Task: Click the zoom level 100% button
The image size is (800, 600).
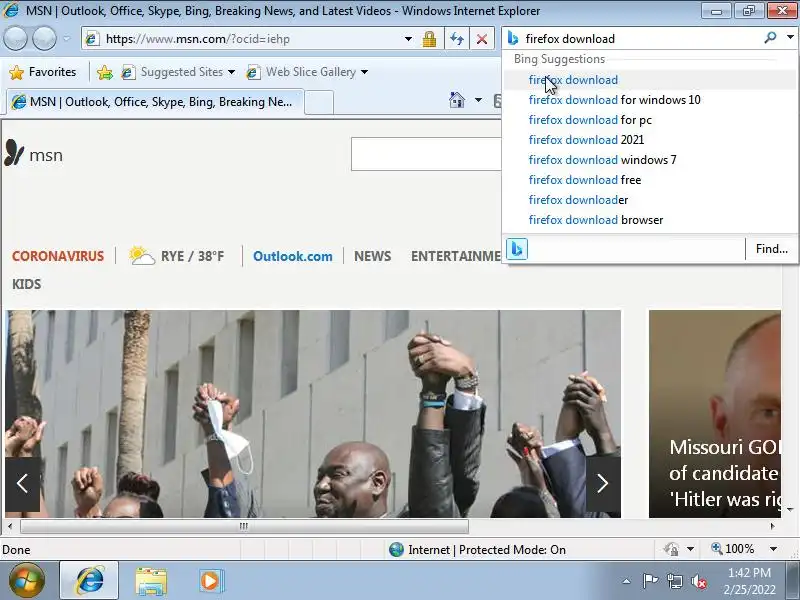Action: coord(733,549)
